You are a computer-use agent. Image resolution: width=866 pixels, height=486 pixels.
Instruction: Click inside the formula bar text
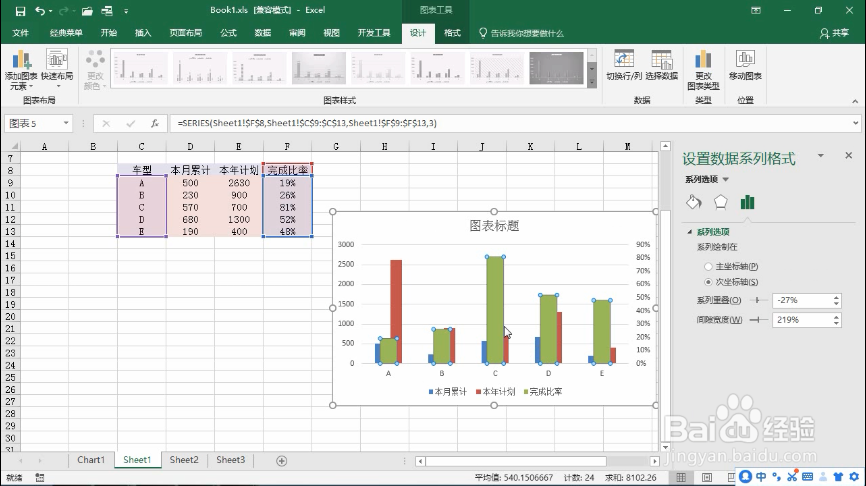point(307,123)
